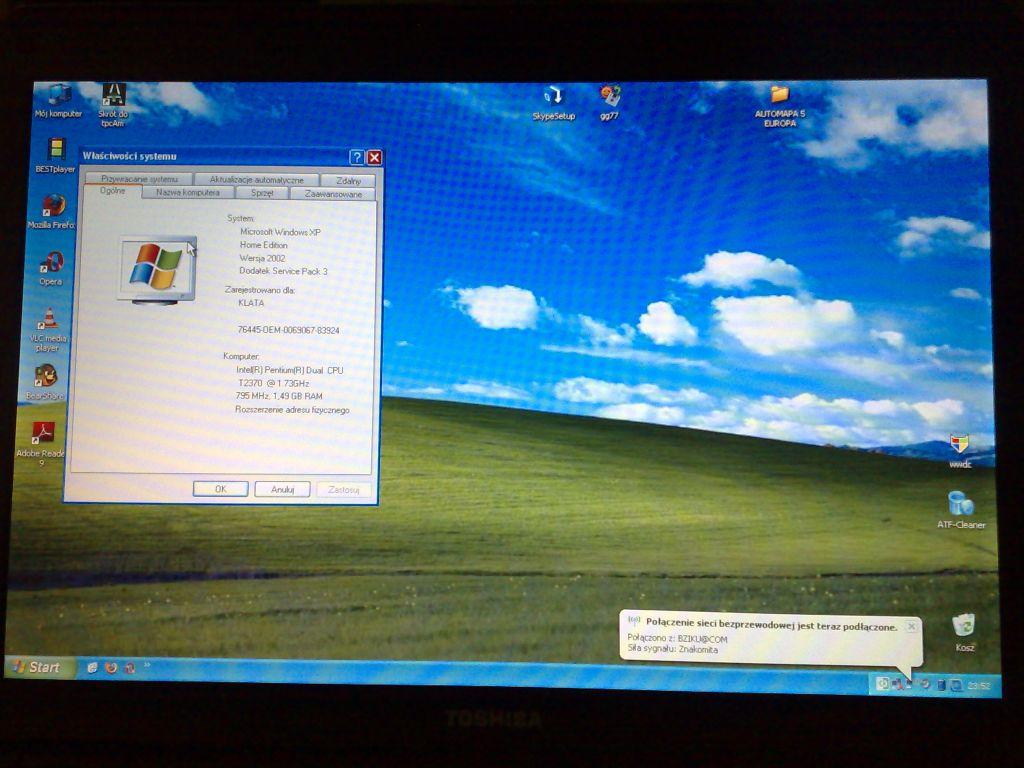The height and width of the screenshot is (768, 1024).
Task: Switch to the Zdalny tab
Action: point(348,180)
